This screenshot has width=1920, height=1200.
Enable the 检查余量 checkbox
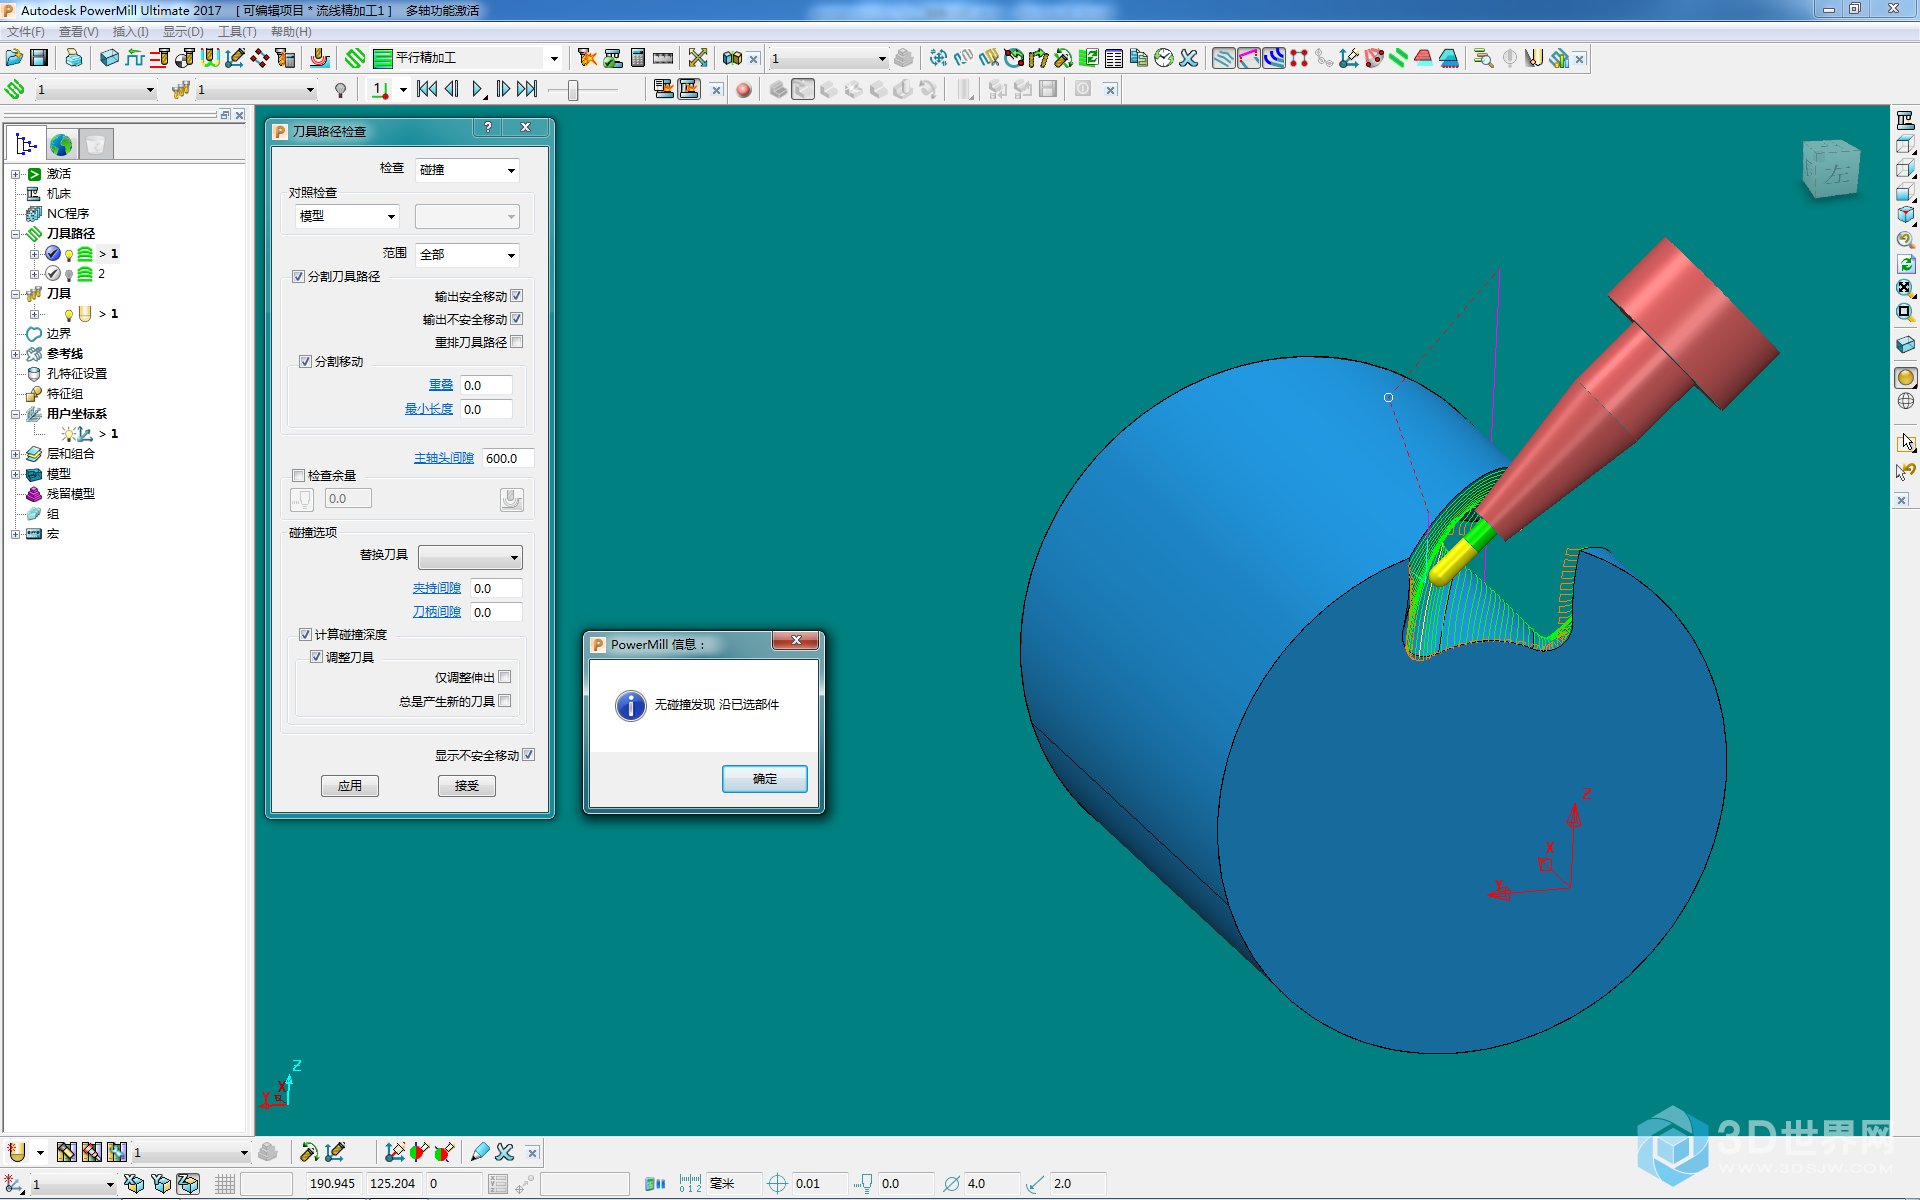point(298,476)
